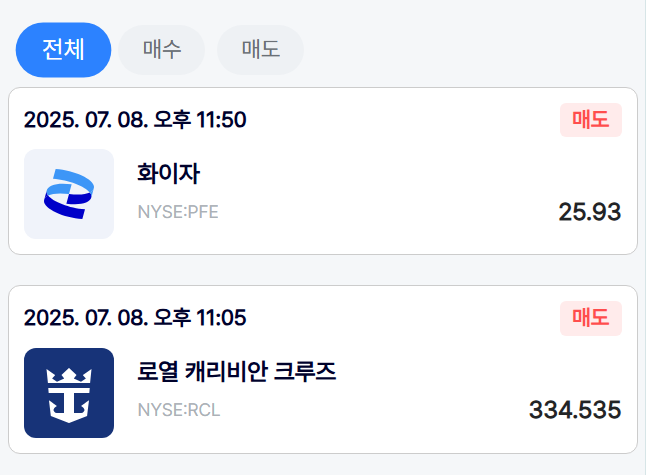Click the 매도 badge on the 로열 캐리비안 card
This screenshot has height=475, width=646.
click(x=591, y=318)
